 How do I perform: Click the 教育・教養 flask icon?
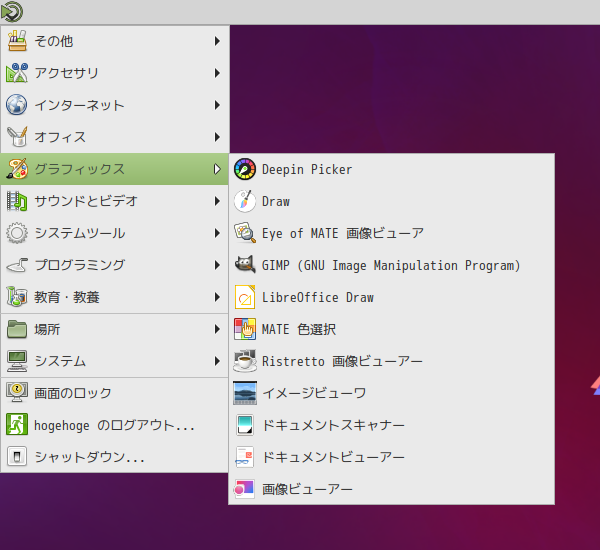17,297
